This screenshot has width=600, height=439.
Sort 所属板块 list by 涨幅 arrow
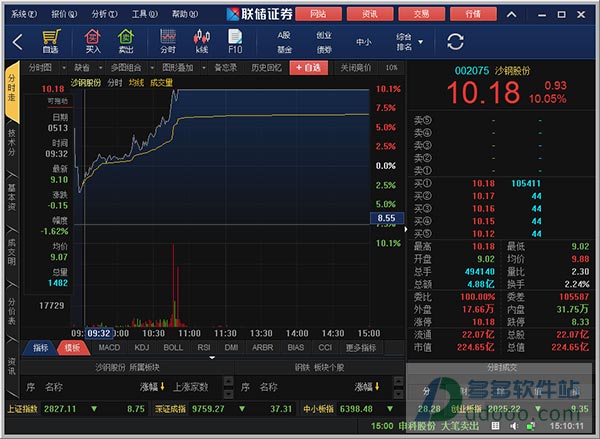pos(163,387)
